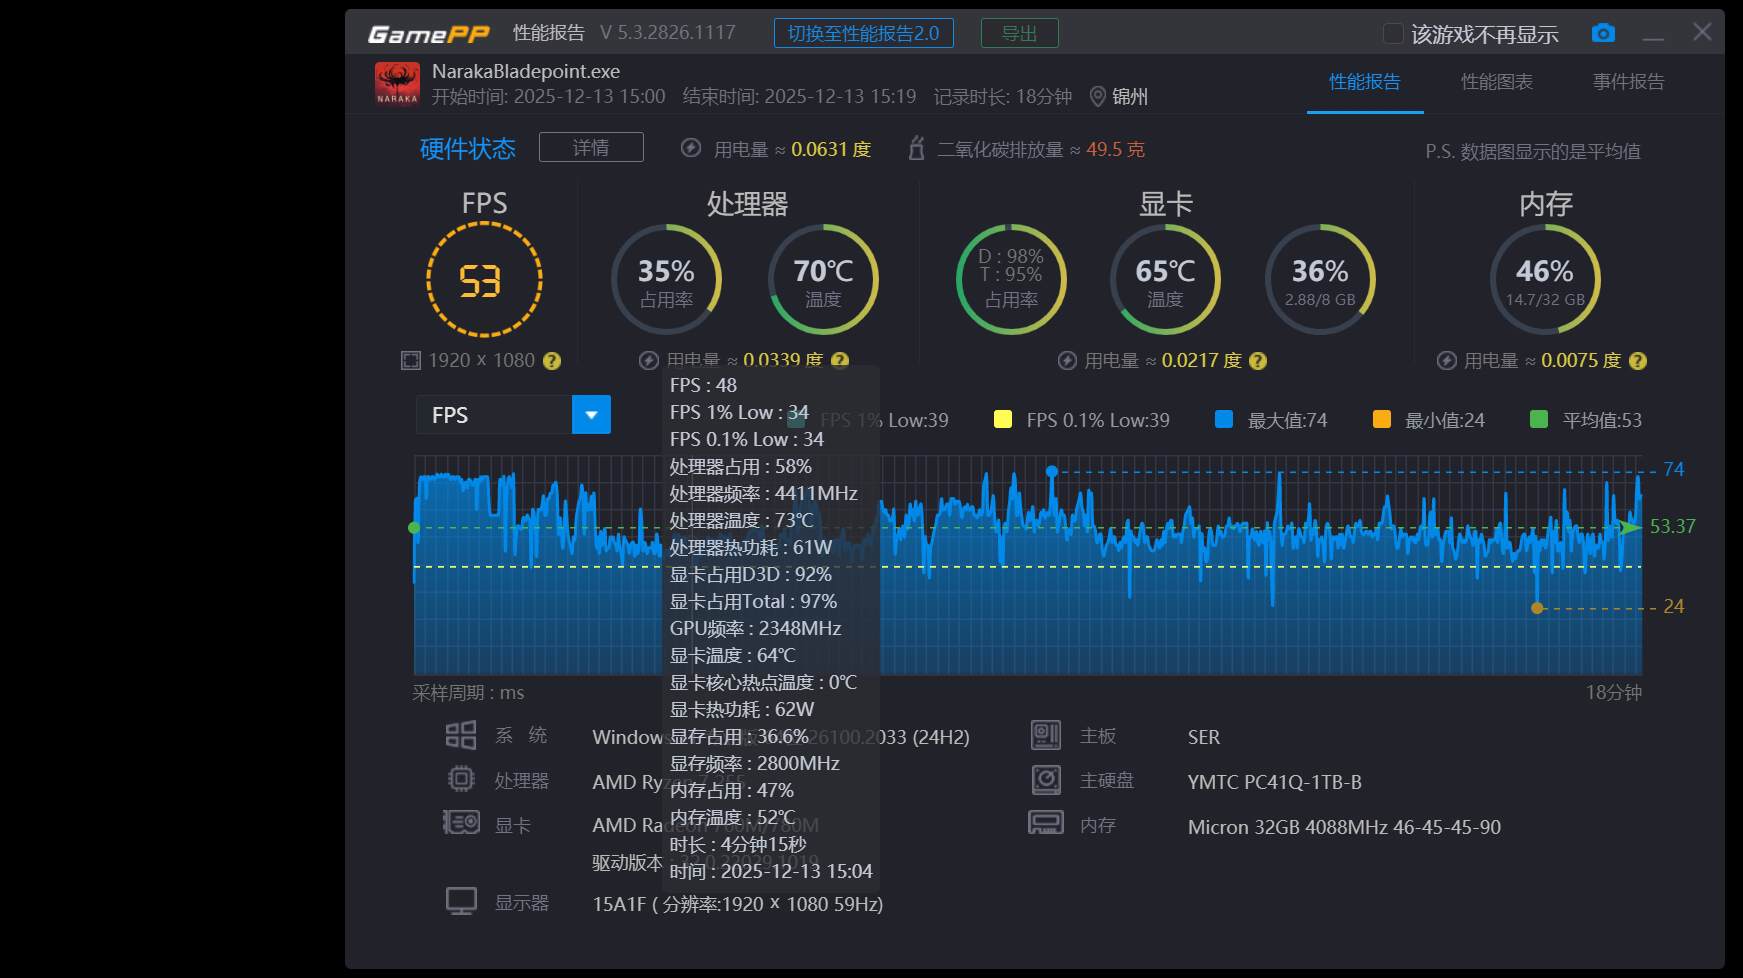Screen dimensions: 1743x978
Task: Click the processor 35% usage gauge
Action: tap(666, 279)
